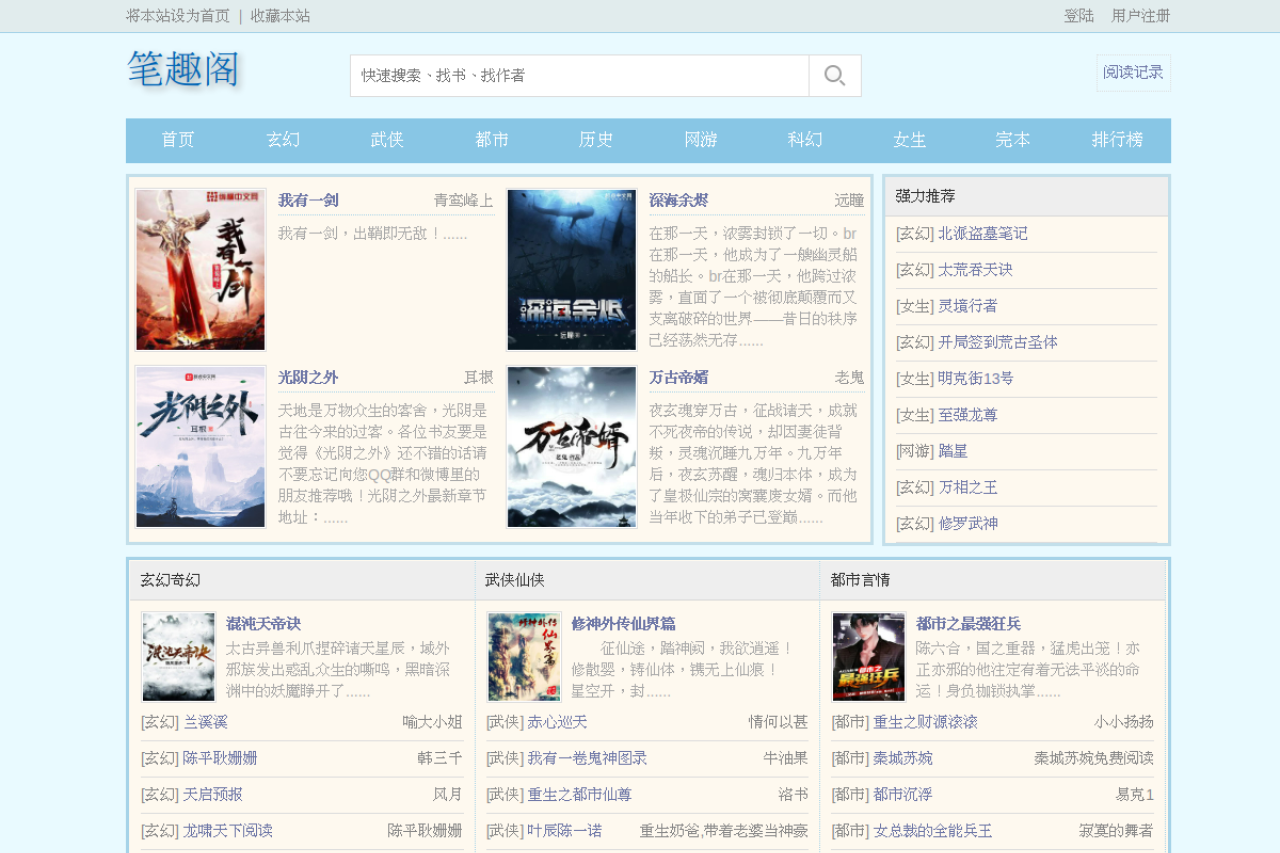Open 北派盗墓笔记 in recommendations
This screenshot has height=853, width=1280.
click(x=982, y=234)
